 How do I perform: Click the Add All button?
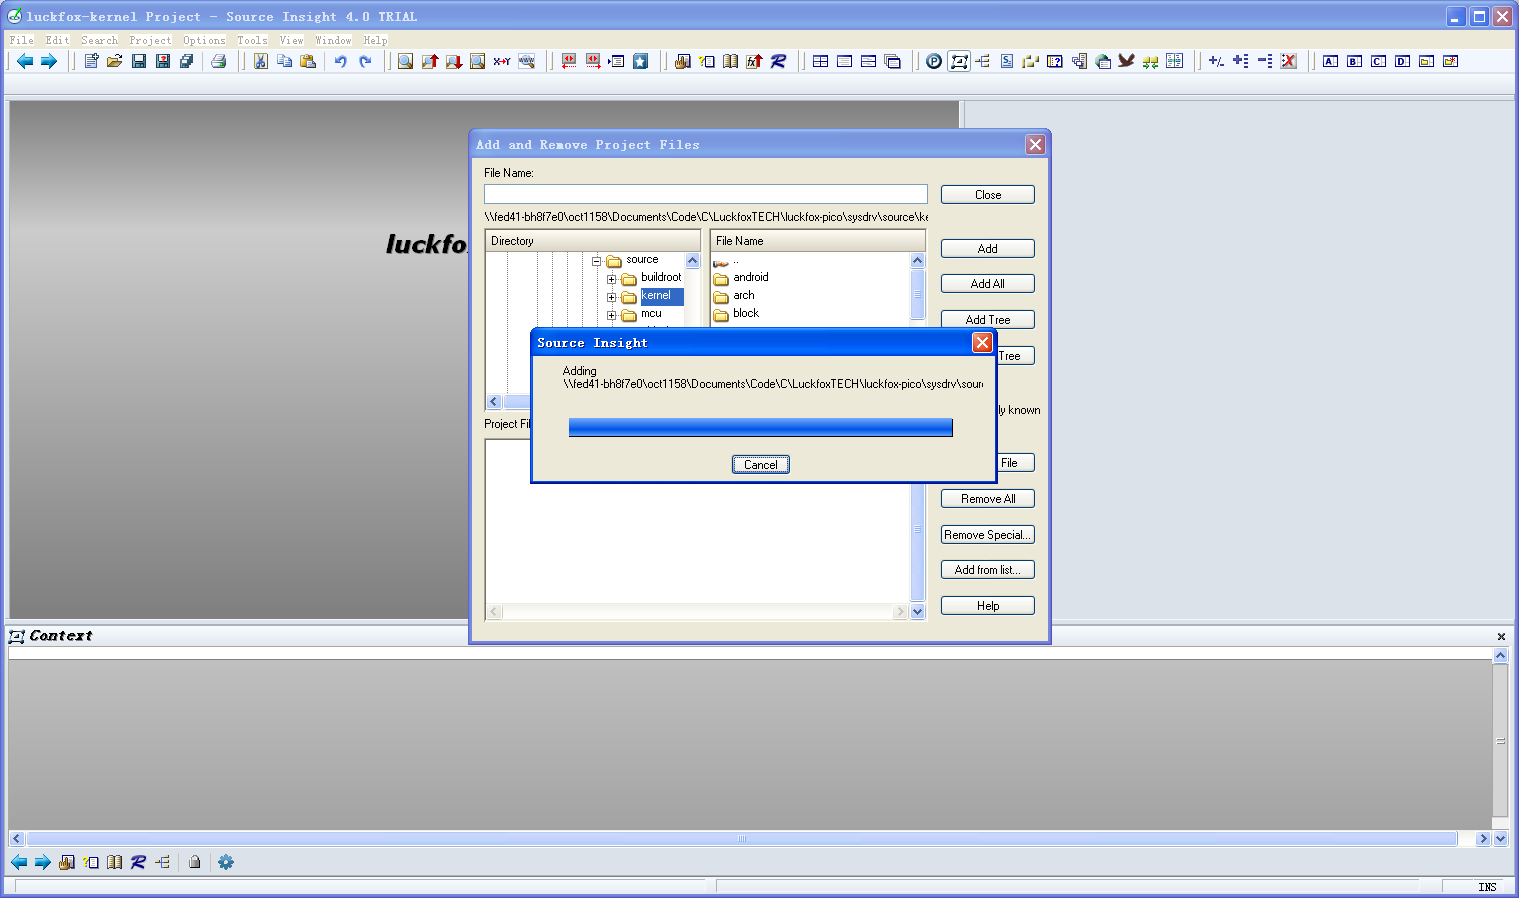click(x=988, y=284)
